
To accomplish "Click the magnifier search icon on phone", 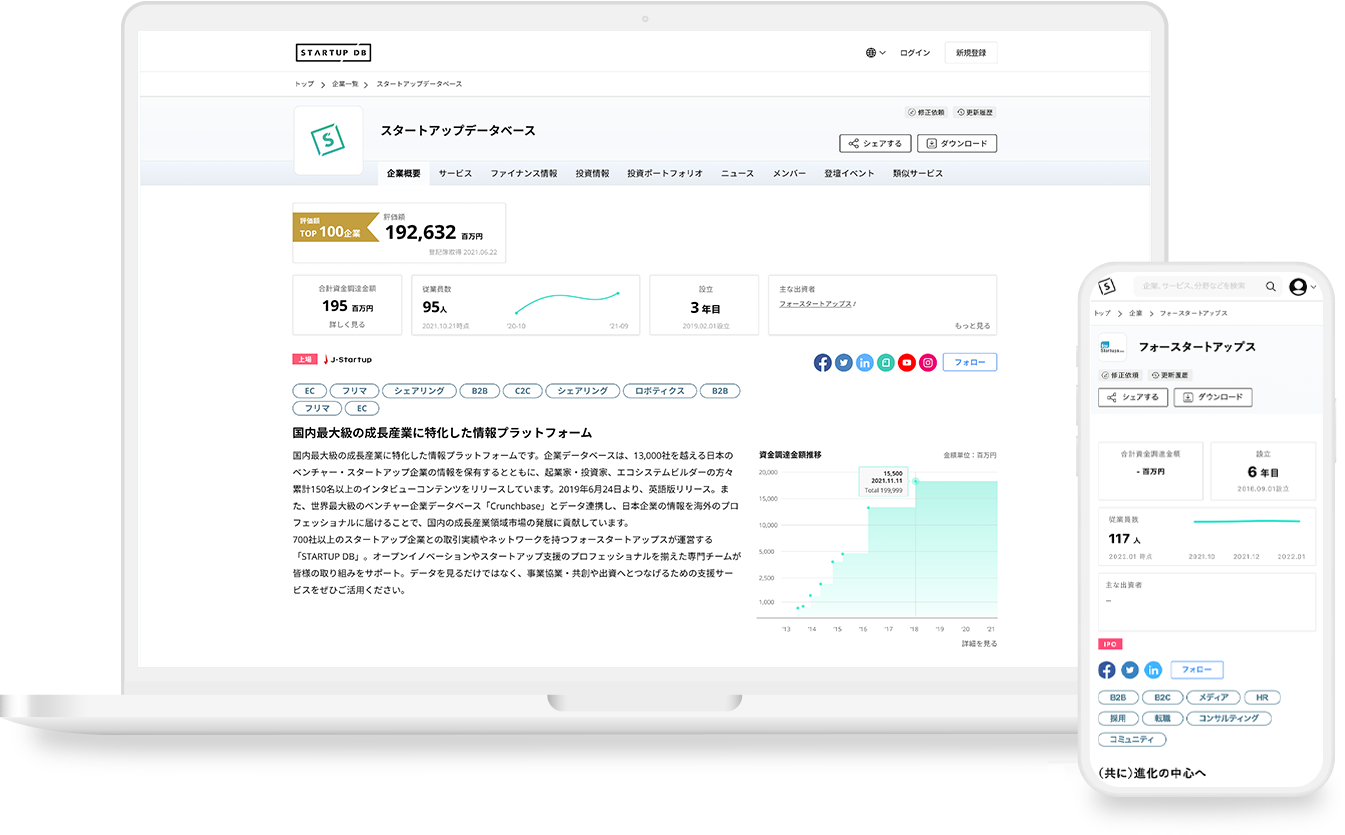I will [x=1271, y=286].
